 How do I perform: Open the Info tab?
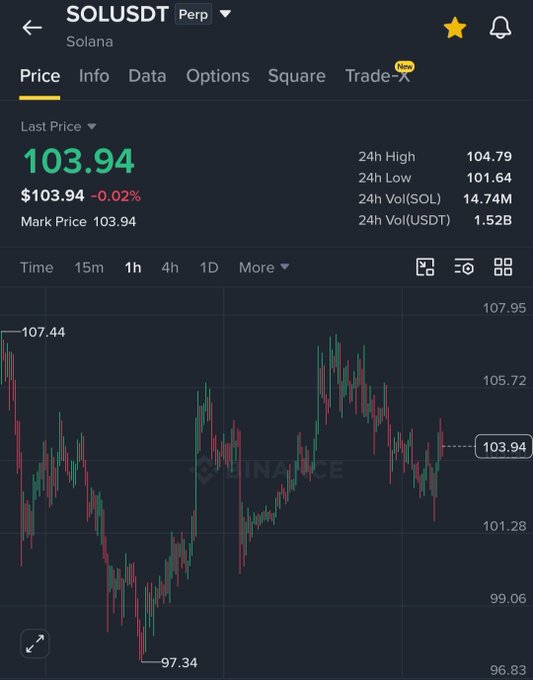click(x=94, y=76)
